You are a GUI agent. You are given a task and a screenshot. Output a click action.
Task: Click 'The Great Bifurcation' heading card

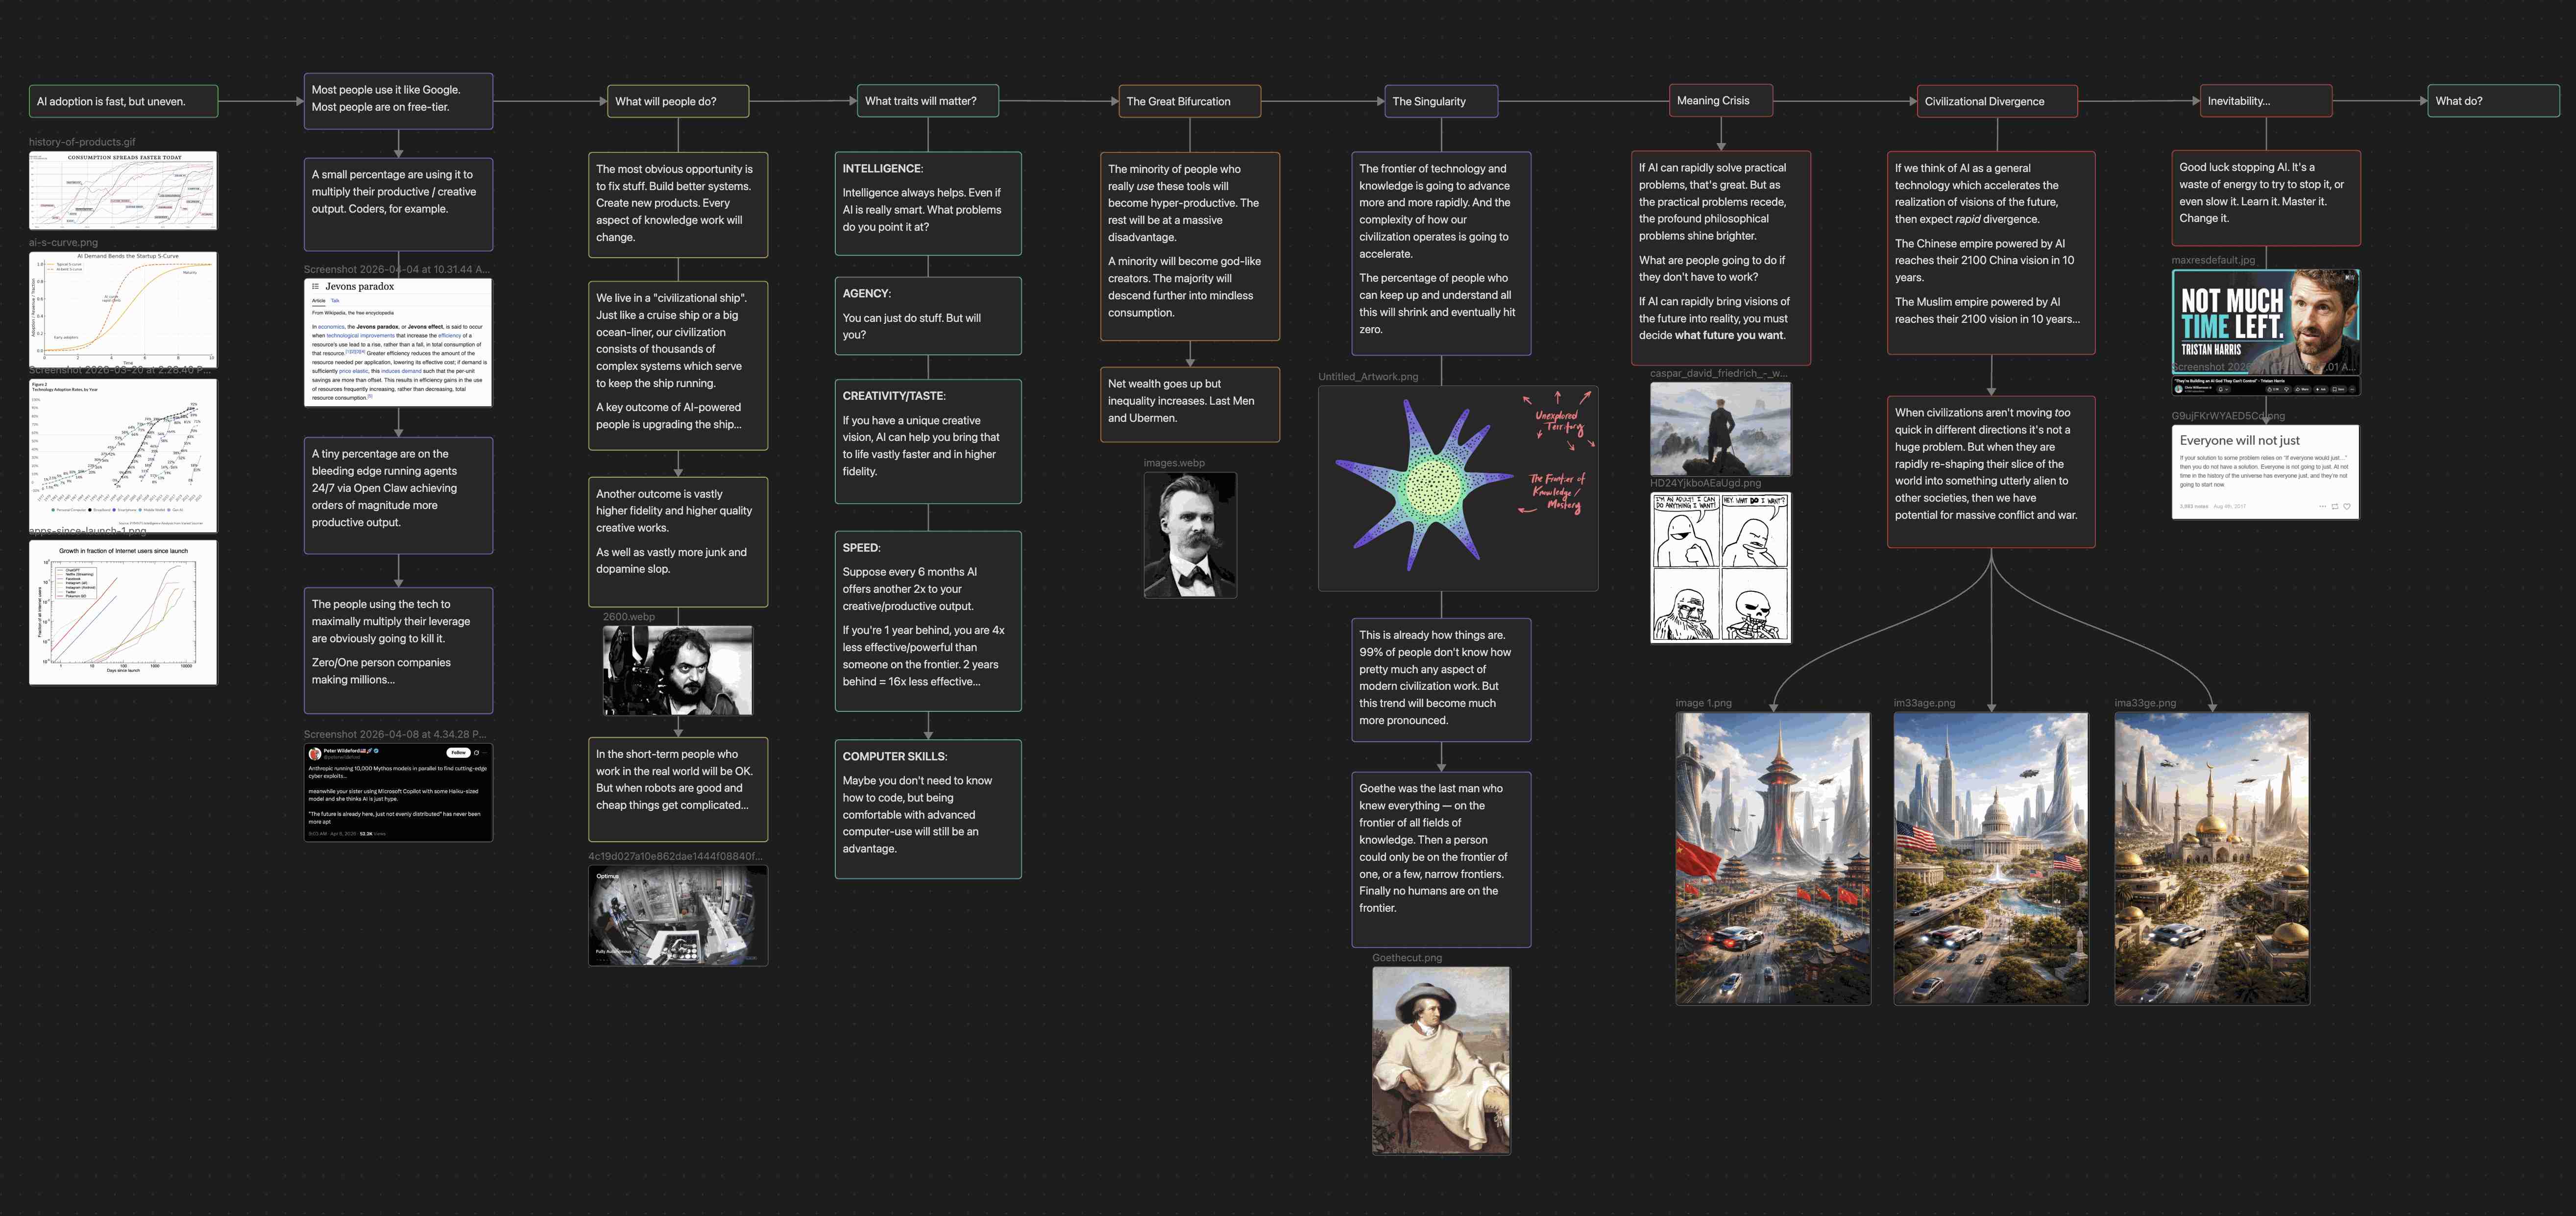coord(1189,101)
